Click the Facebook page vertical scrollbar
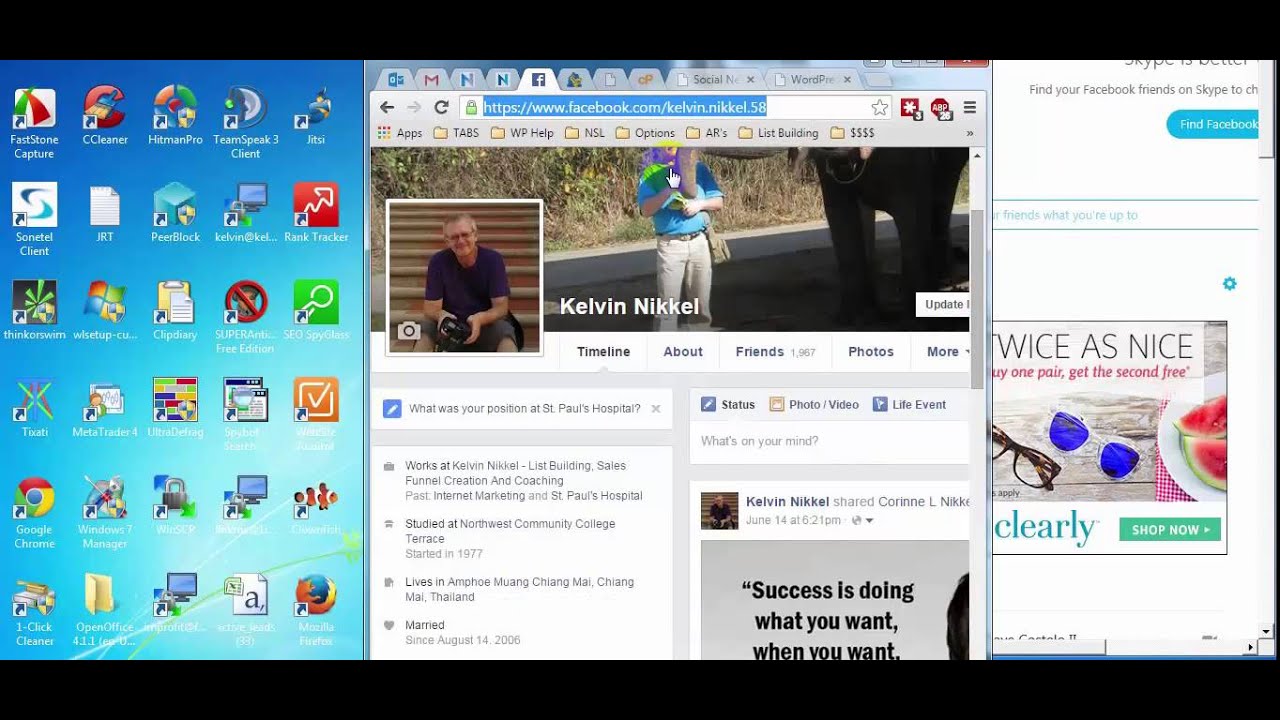 click(977, 300)
